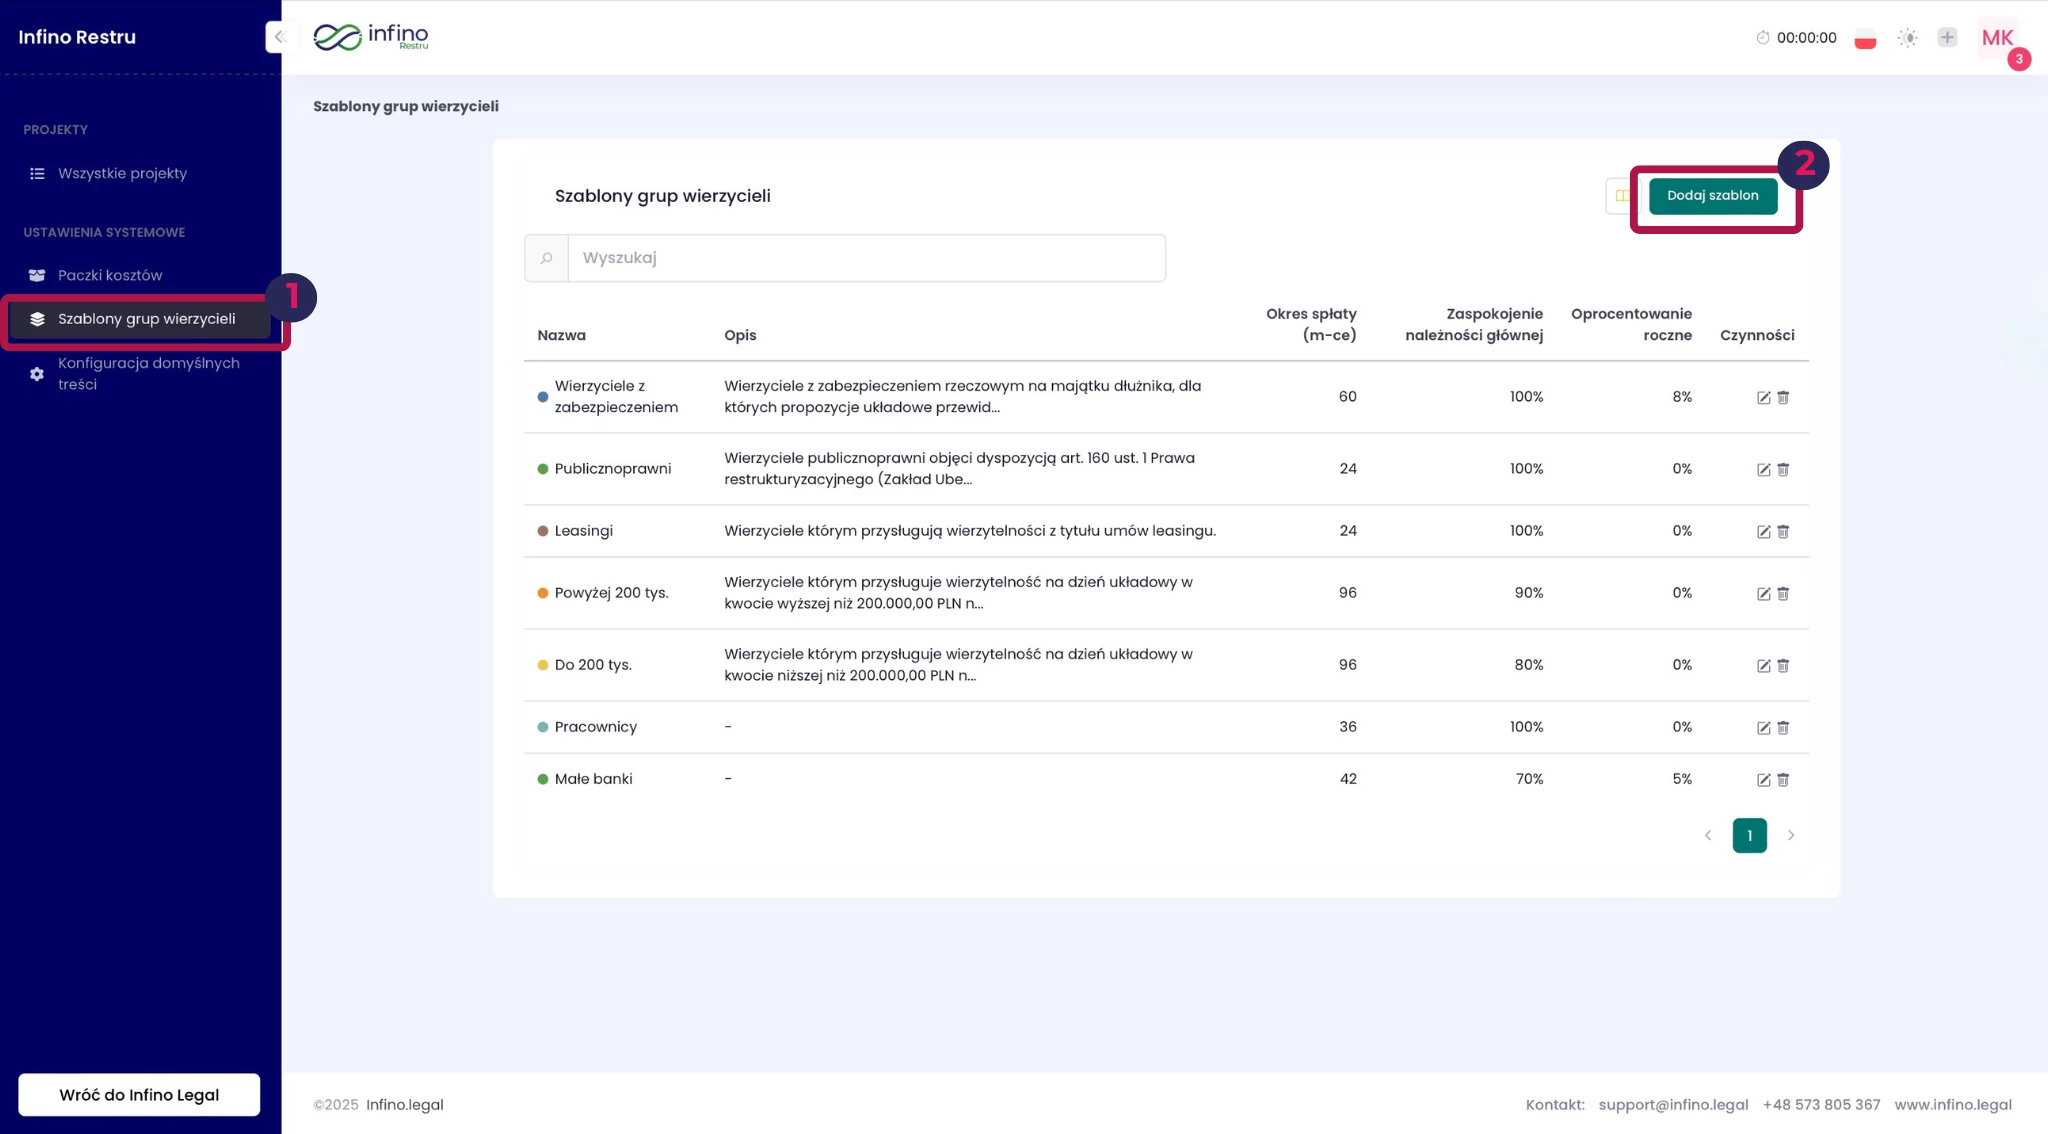
Task: Open Paczki kosztów in sidebar
Action: 110,275
